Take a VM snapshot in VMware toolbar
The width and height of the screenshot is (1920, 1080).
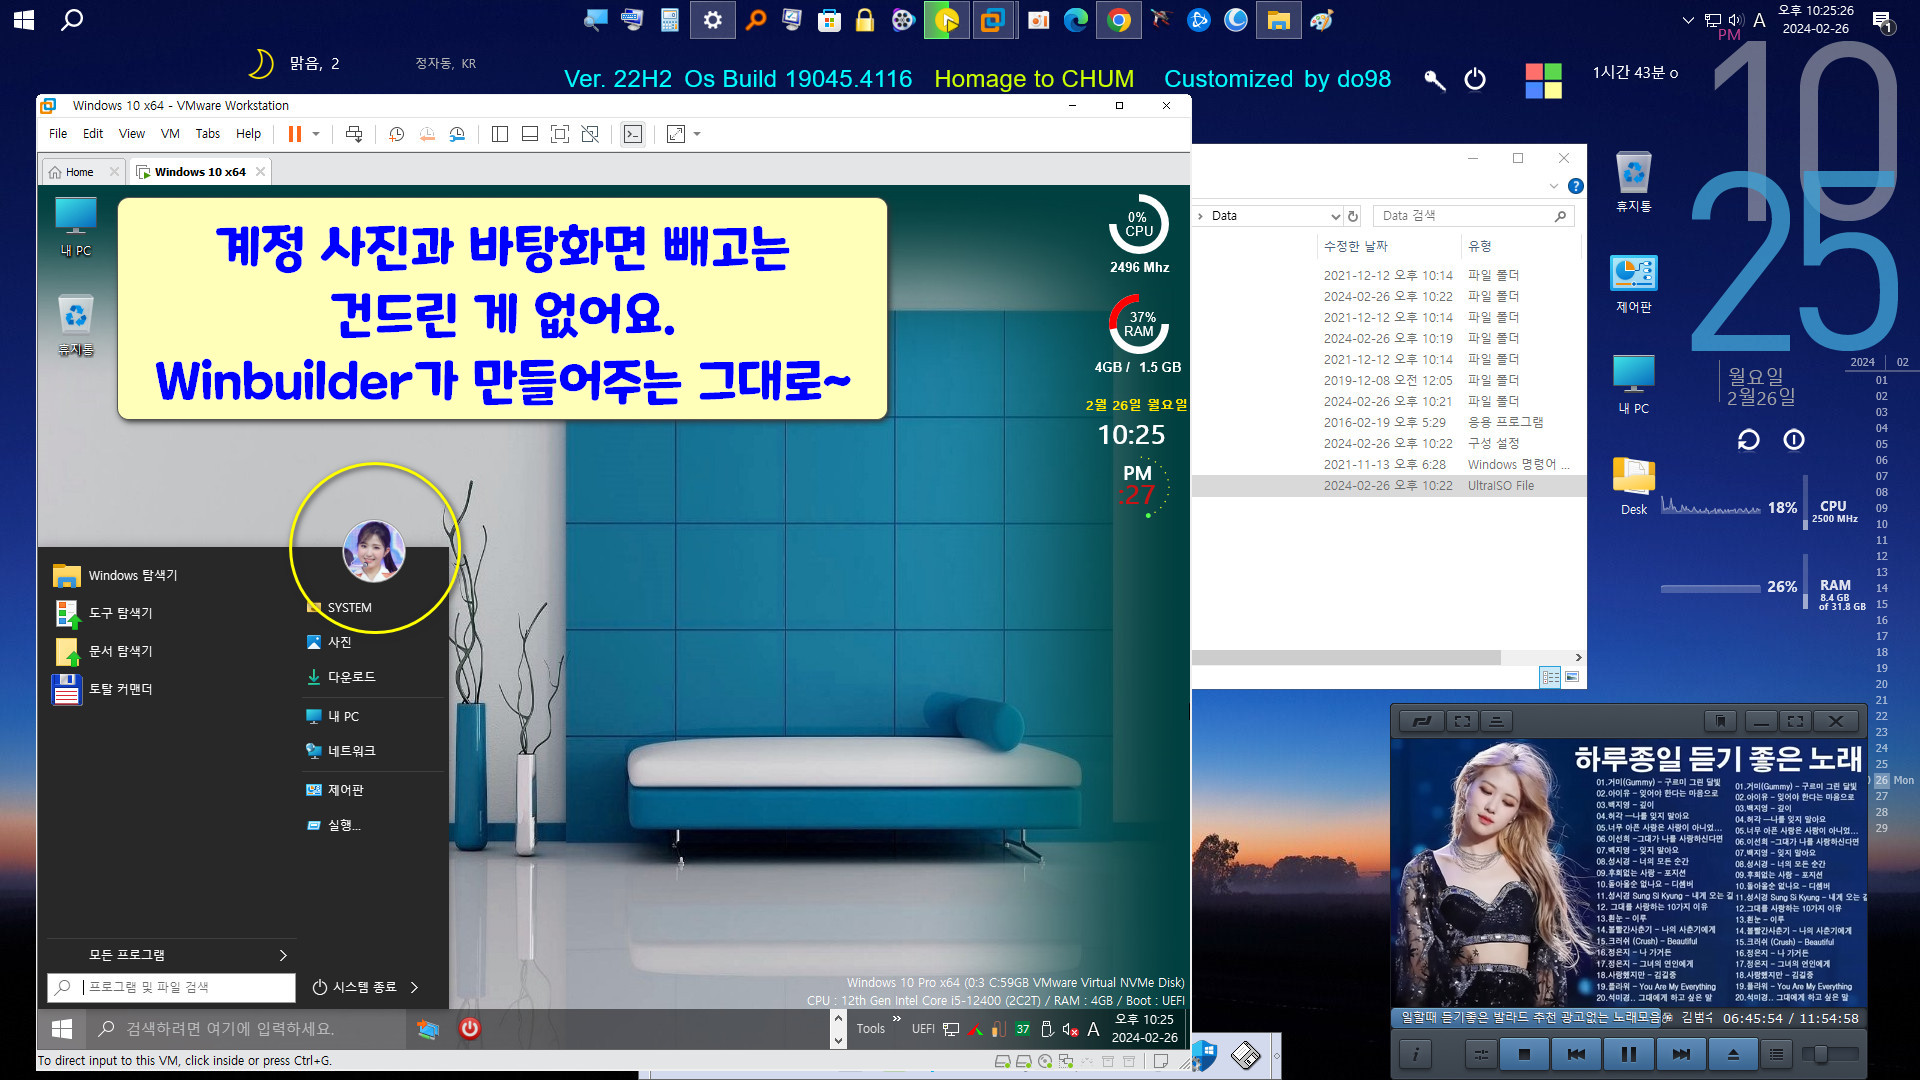coord(396,134)
